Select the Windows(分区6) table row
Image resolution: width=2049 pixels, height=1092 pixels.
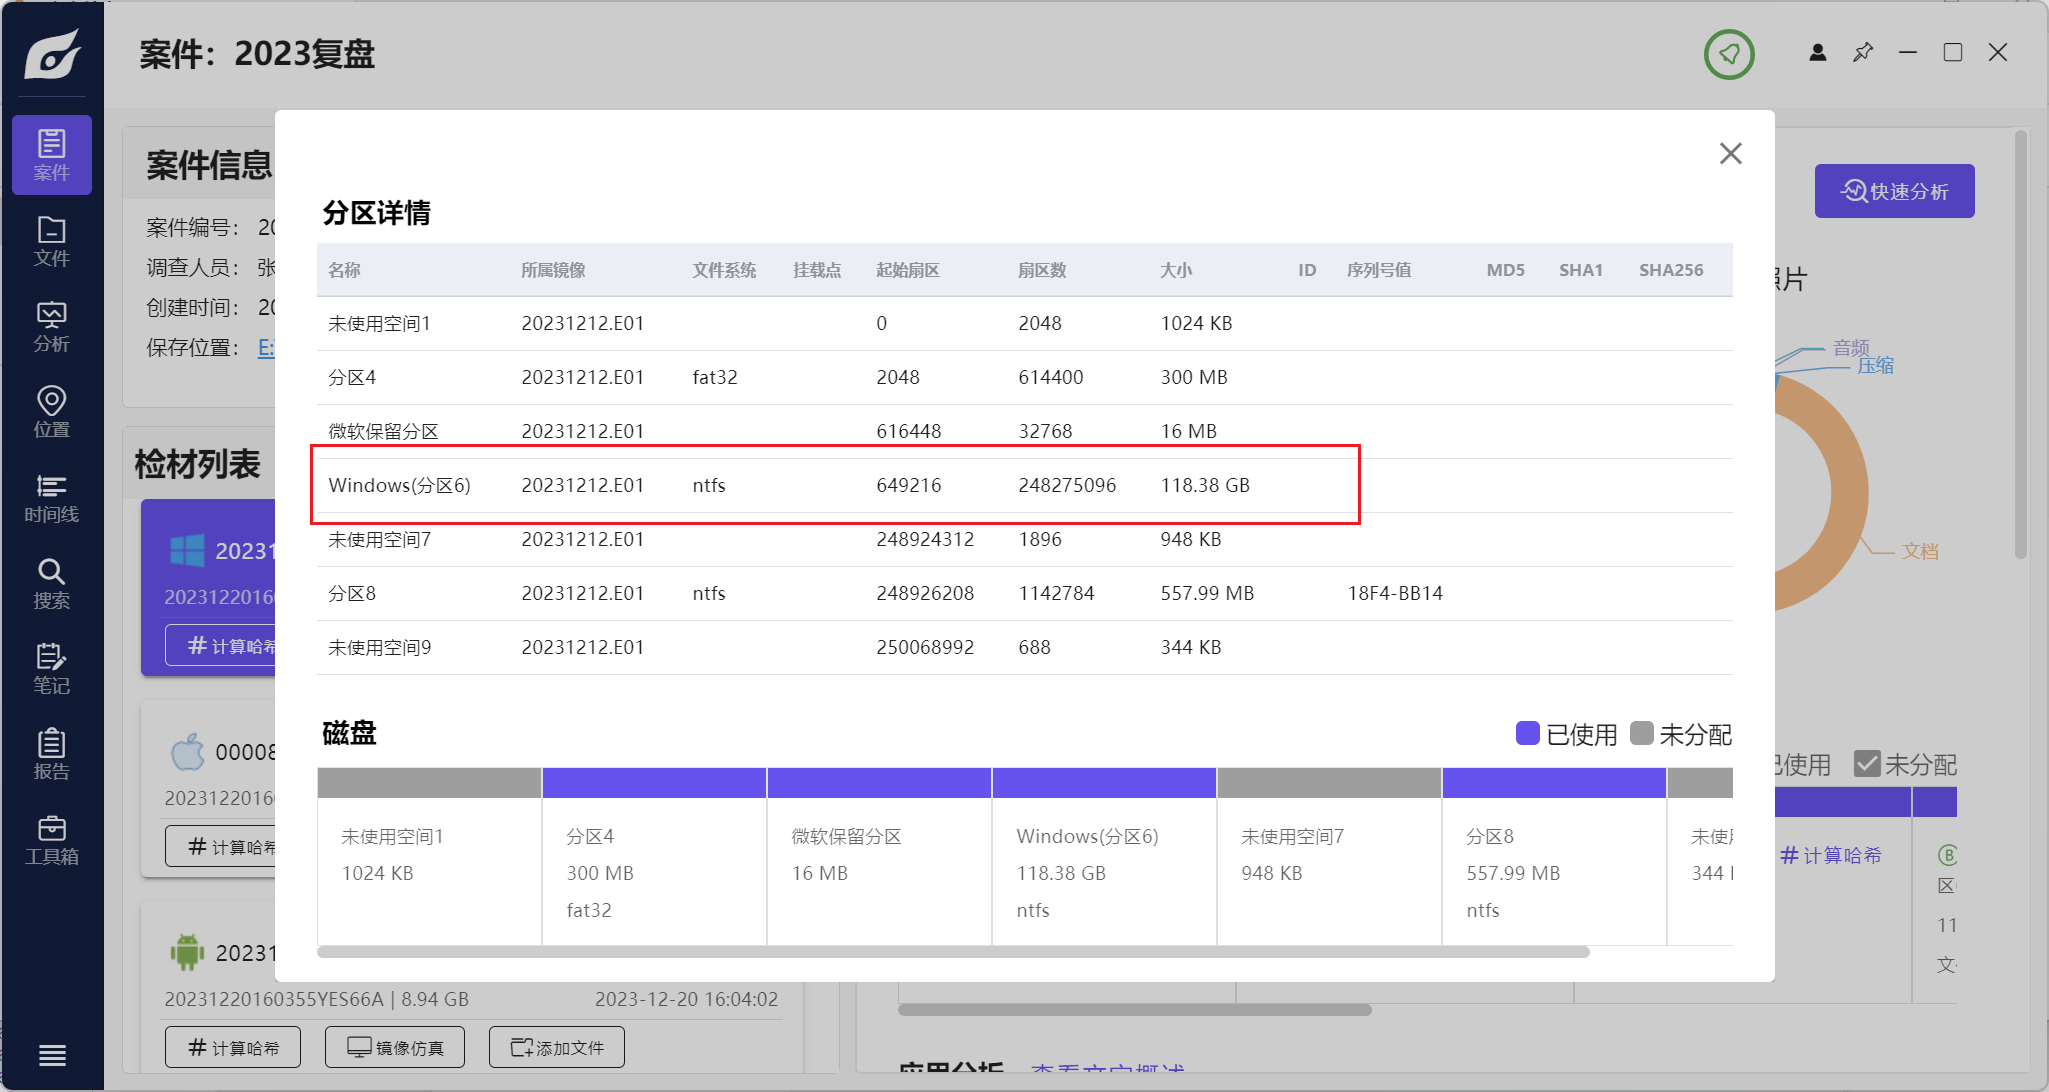1025,485
